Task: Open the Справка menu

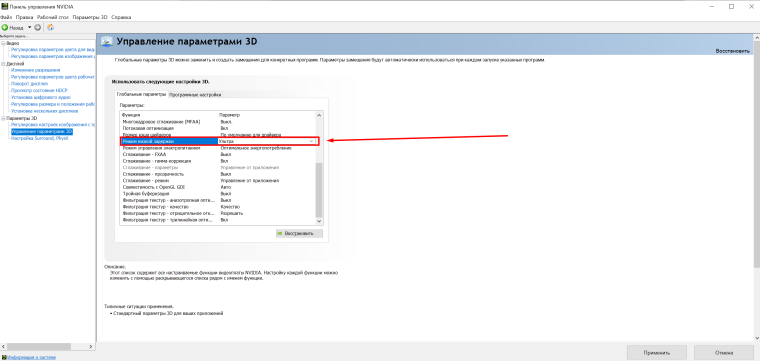Action: pyautogui.click(x=121, y=17)
